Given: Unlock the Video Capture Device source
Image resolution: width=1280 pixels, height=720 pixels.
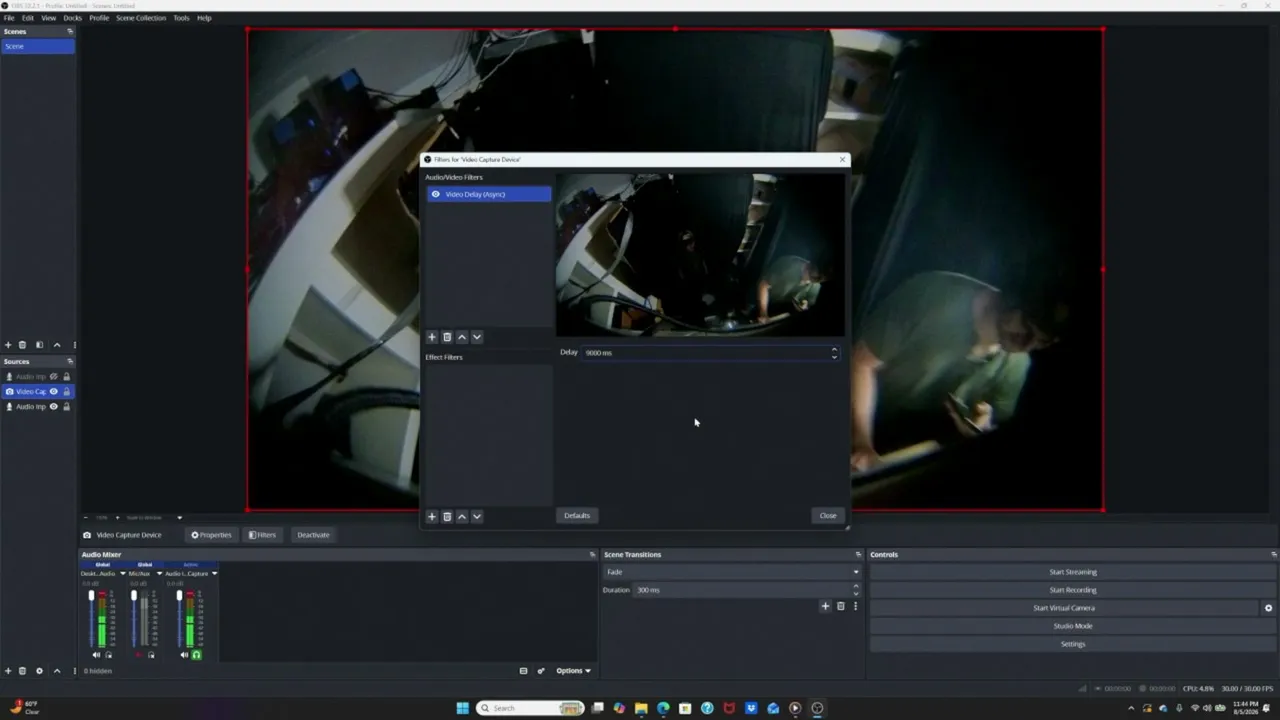Looking at the screenshot, I should pyautogui.click(x=67, y=392).
